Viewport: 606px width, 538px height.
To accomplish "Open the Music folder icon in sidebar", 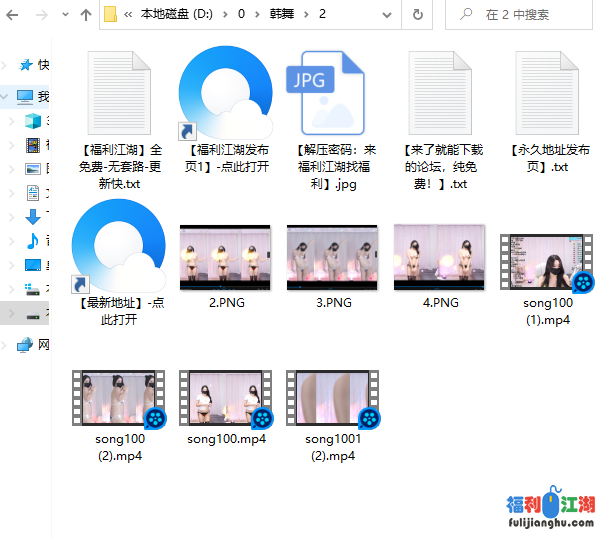I will (32, 240).
